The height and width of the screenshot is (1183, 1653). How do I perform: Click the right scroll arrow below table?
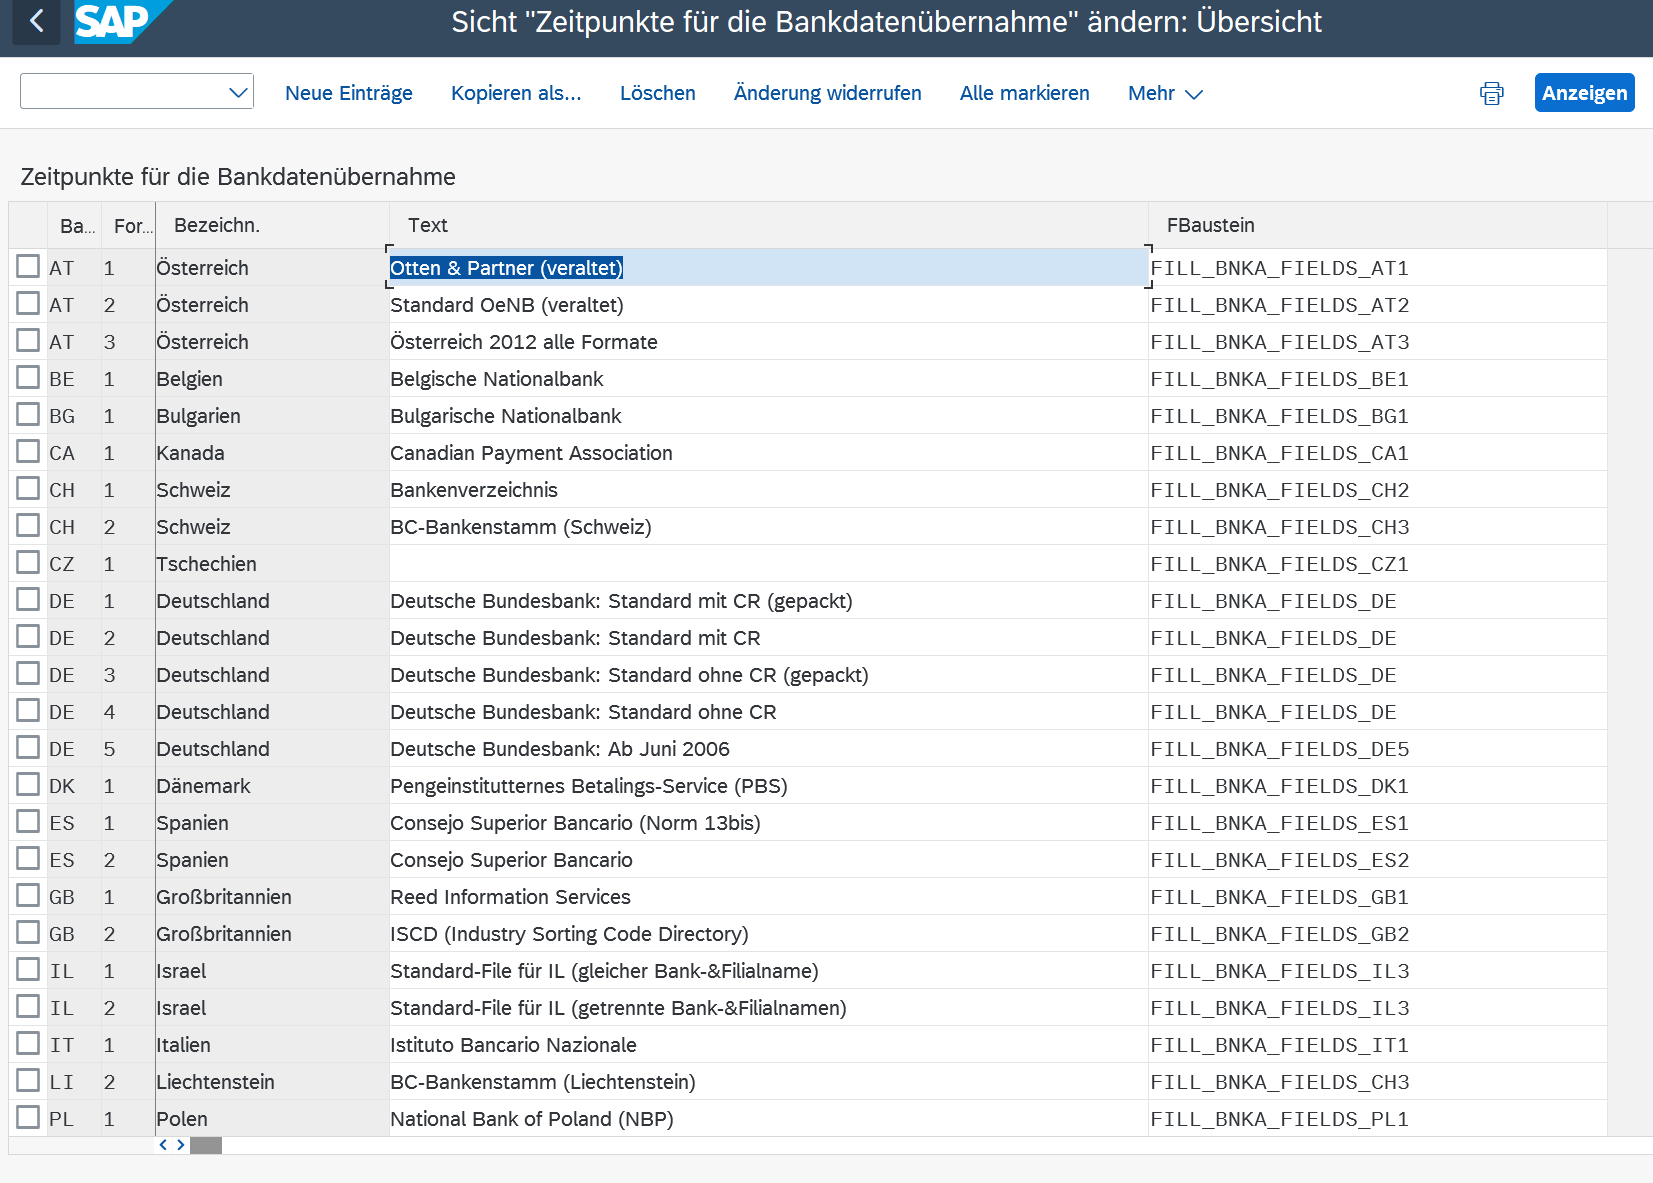[x=181, y=1145]
